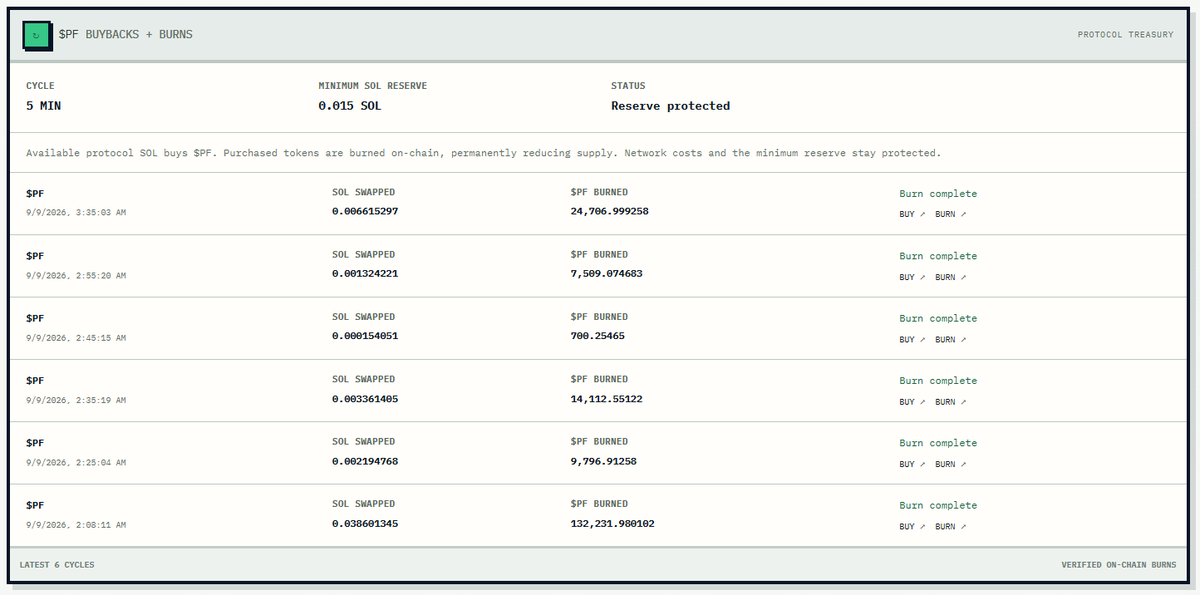
Task: Click Burn complete status for 2:08:11 AM
Action: (x=938, y=506)
